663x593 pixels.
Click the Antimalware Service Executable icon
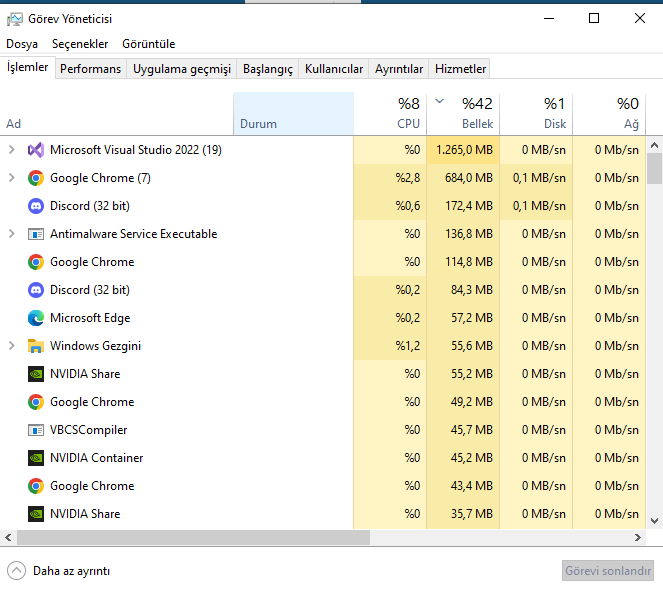click(36, 234)
